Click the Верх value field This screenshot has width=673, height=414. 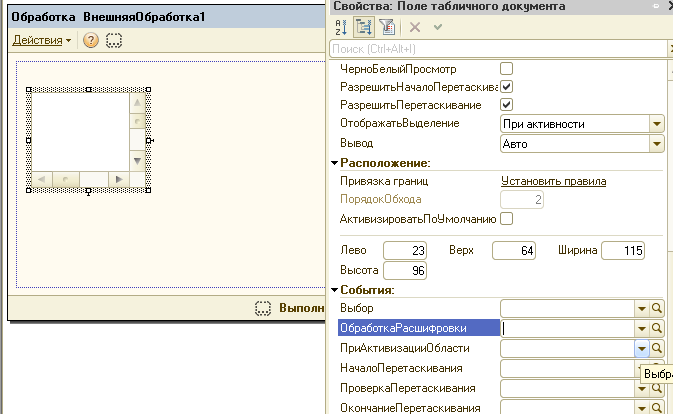(514, 251)
